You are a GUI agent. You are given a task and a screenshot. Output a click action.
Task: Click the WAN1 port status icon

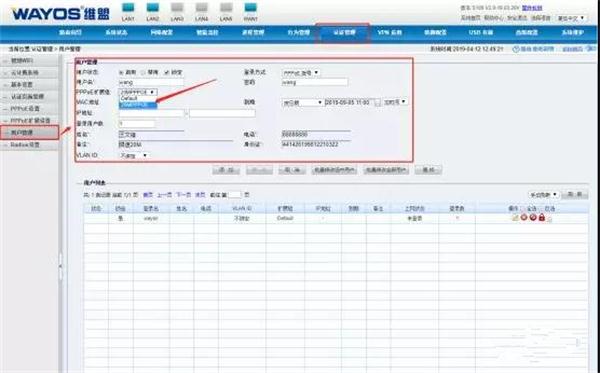[x=251, y=8]
